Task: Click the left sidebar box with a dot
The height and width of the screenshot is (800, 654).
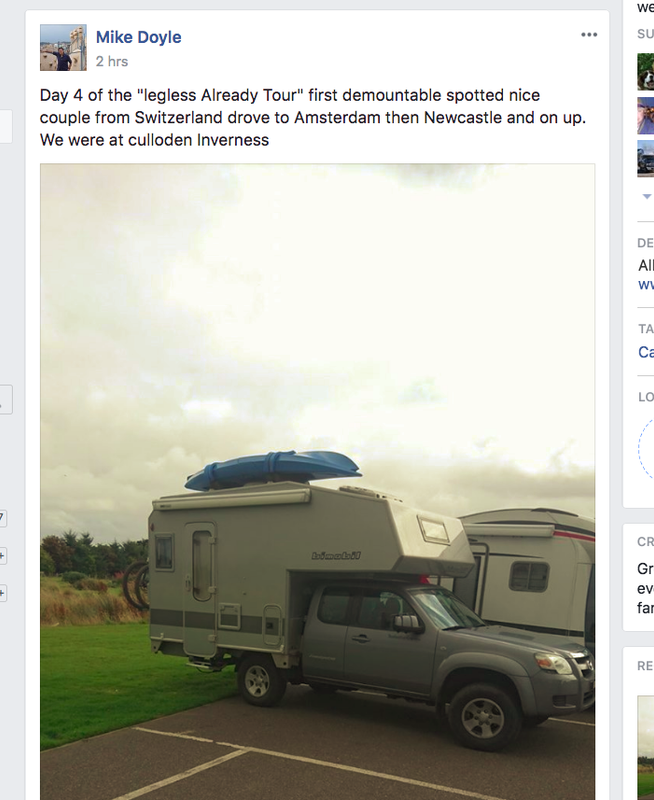Action: (6, 399)
